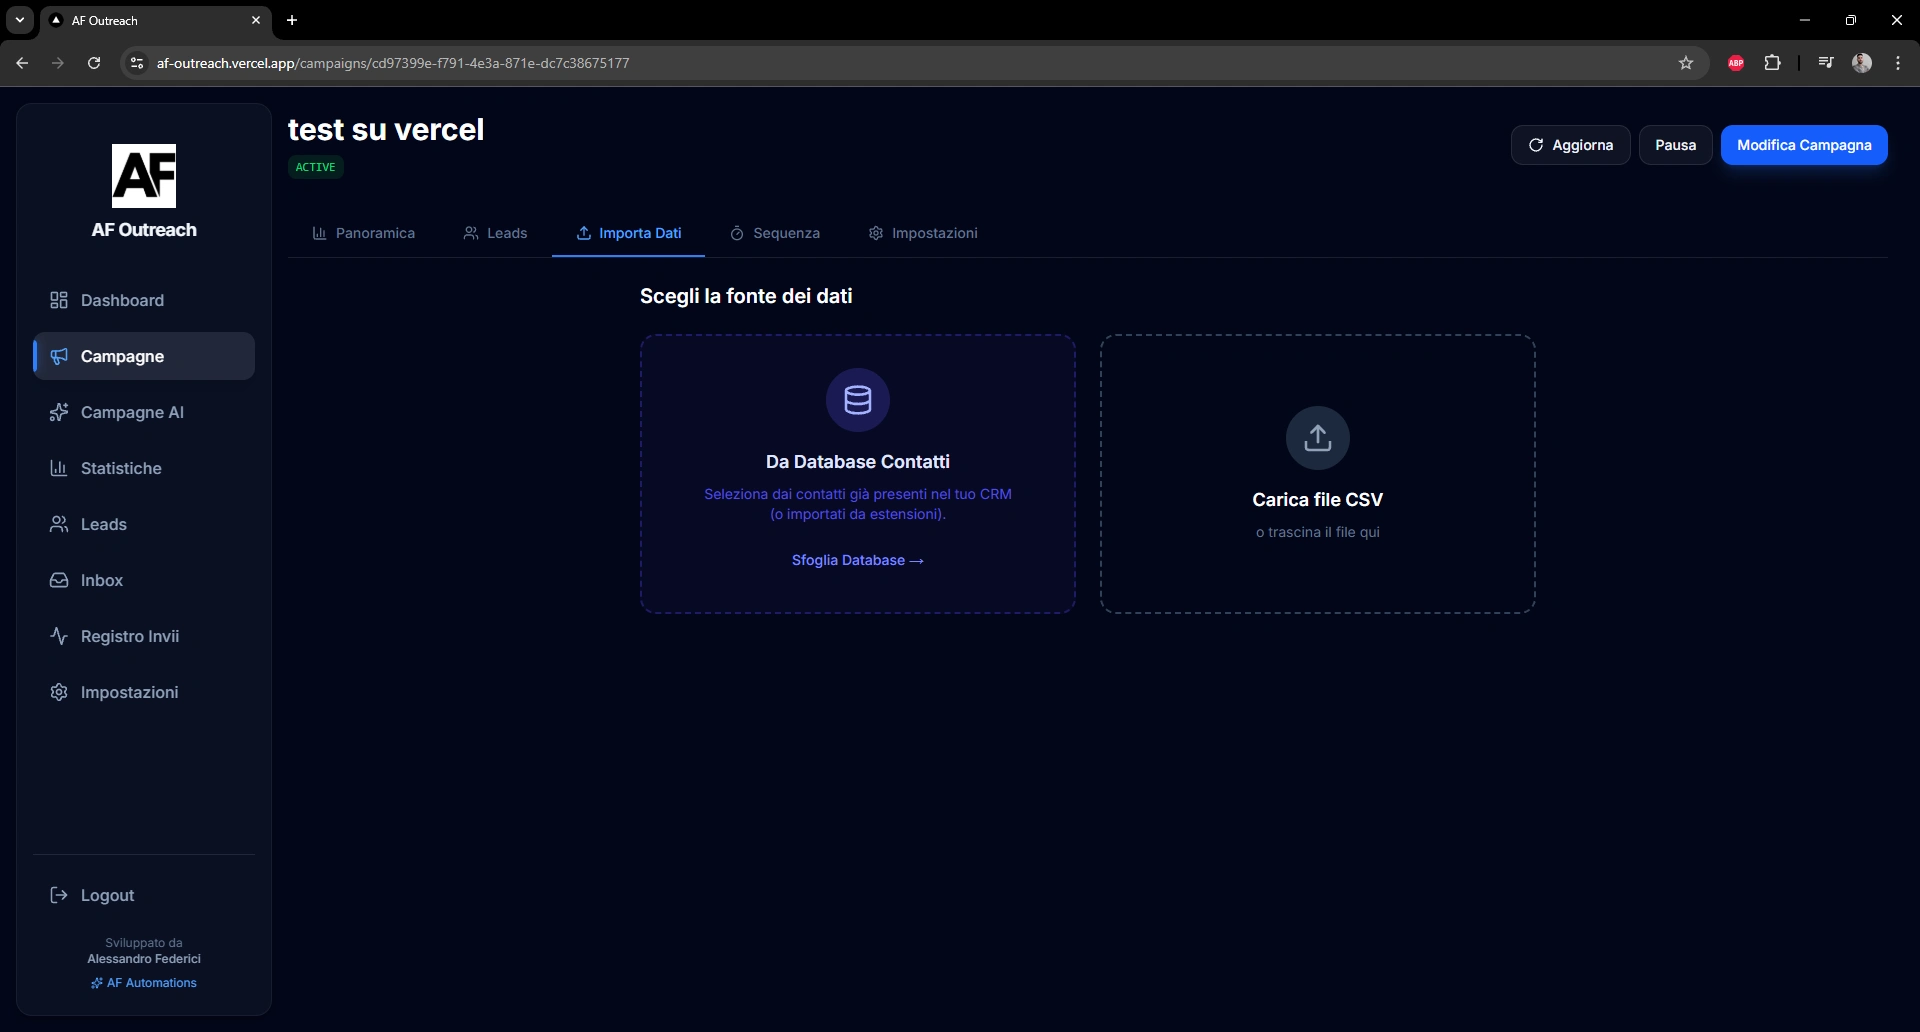Go to Campagne AI section
Viewport: 1920px width, 1032px height.
pyautogui.click(x=144, y=412)
